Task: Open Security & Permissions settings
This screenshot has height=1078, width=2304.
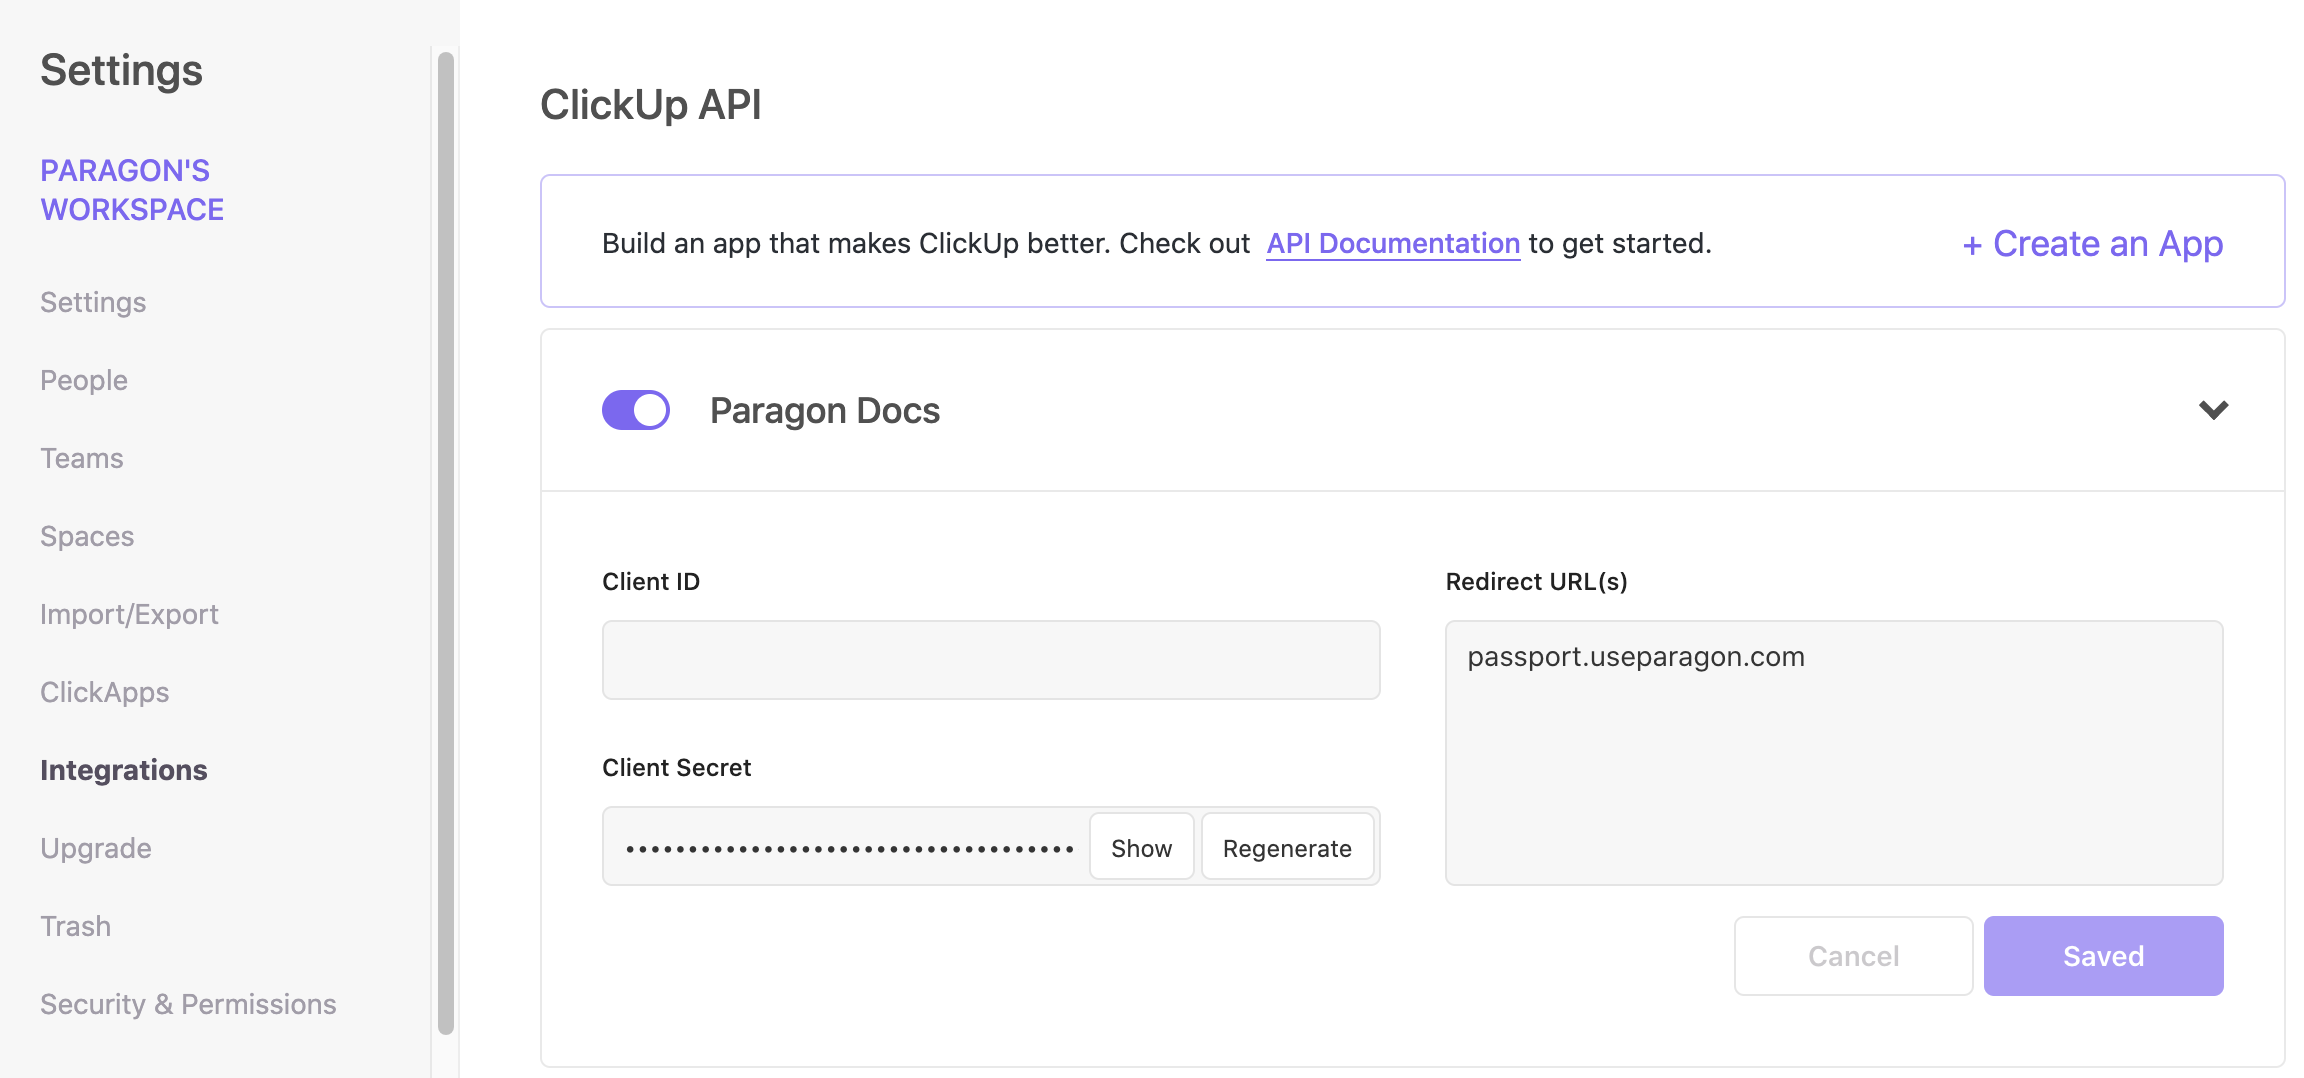Action: click(x=188, y=1004)
